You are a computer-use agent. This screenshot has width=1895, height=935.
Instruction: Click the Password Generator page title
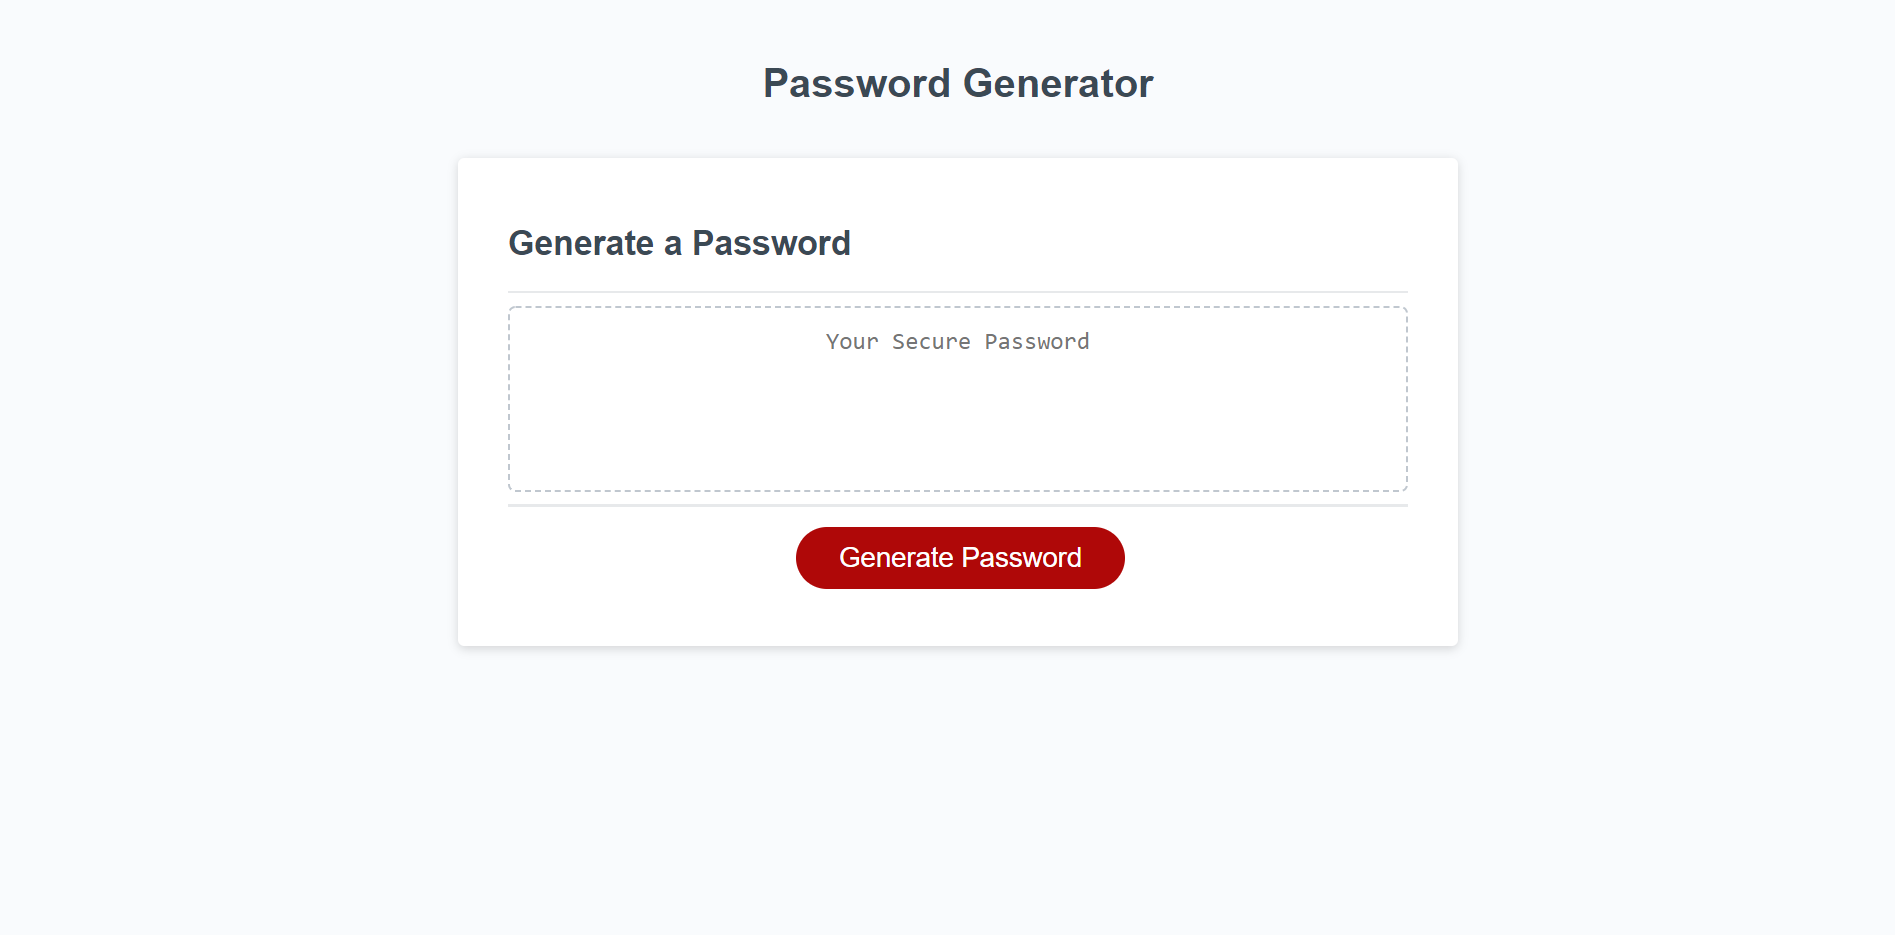[x=957, y=83]
